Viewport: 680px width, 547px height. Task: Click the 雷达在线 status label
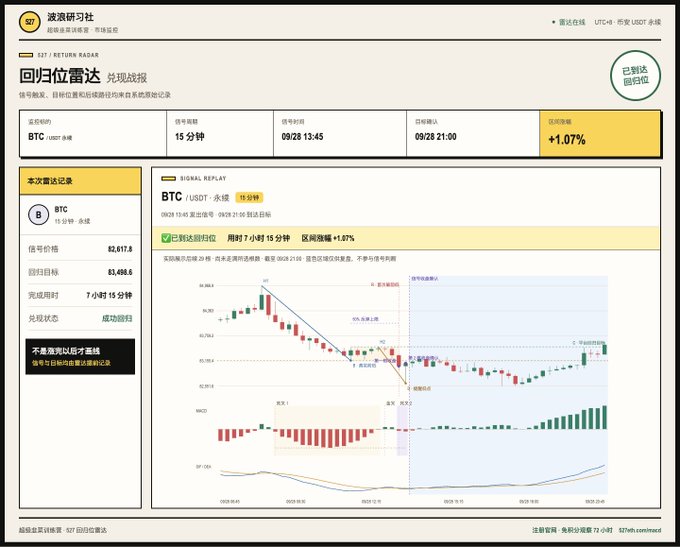(x=572, y=22)
